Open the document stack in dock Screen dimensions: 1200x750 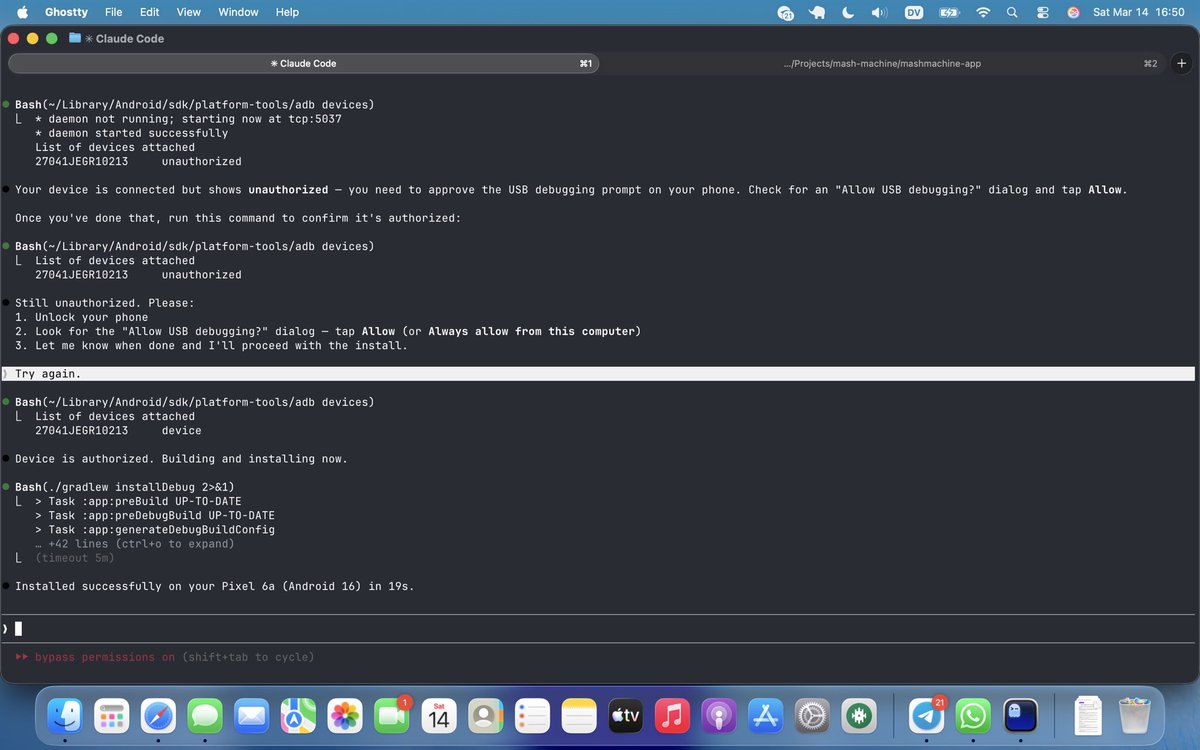[x=1088, y=715]
